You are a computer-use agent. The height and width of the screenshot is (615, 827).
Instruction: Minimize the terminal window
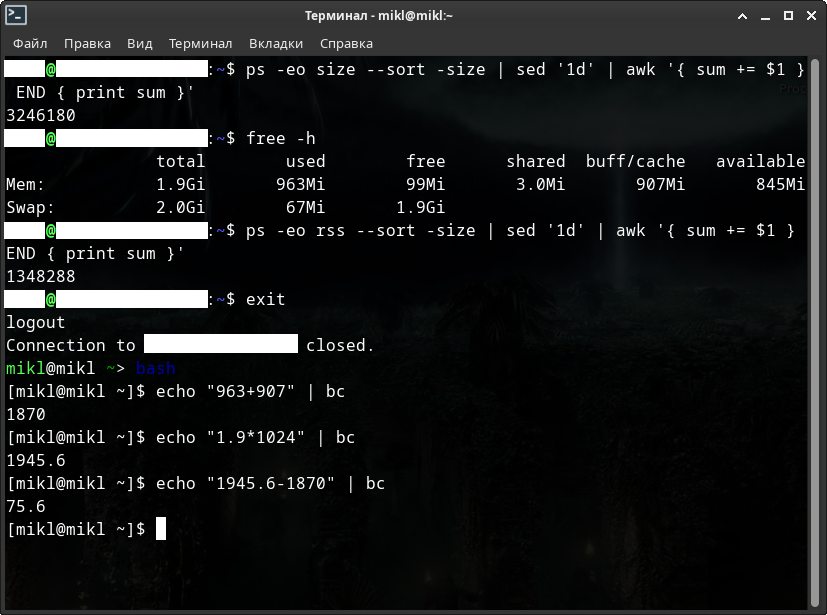click(765, 15)
